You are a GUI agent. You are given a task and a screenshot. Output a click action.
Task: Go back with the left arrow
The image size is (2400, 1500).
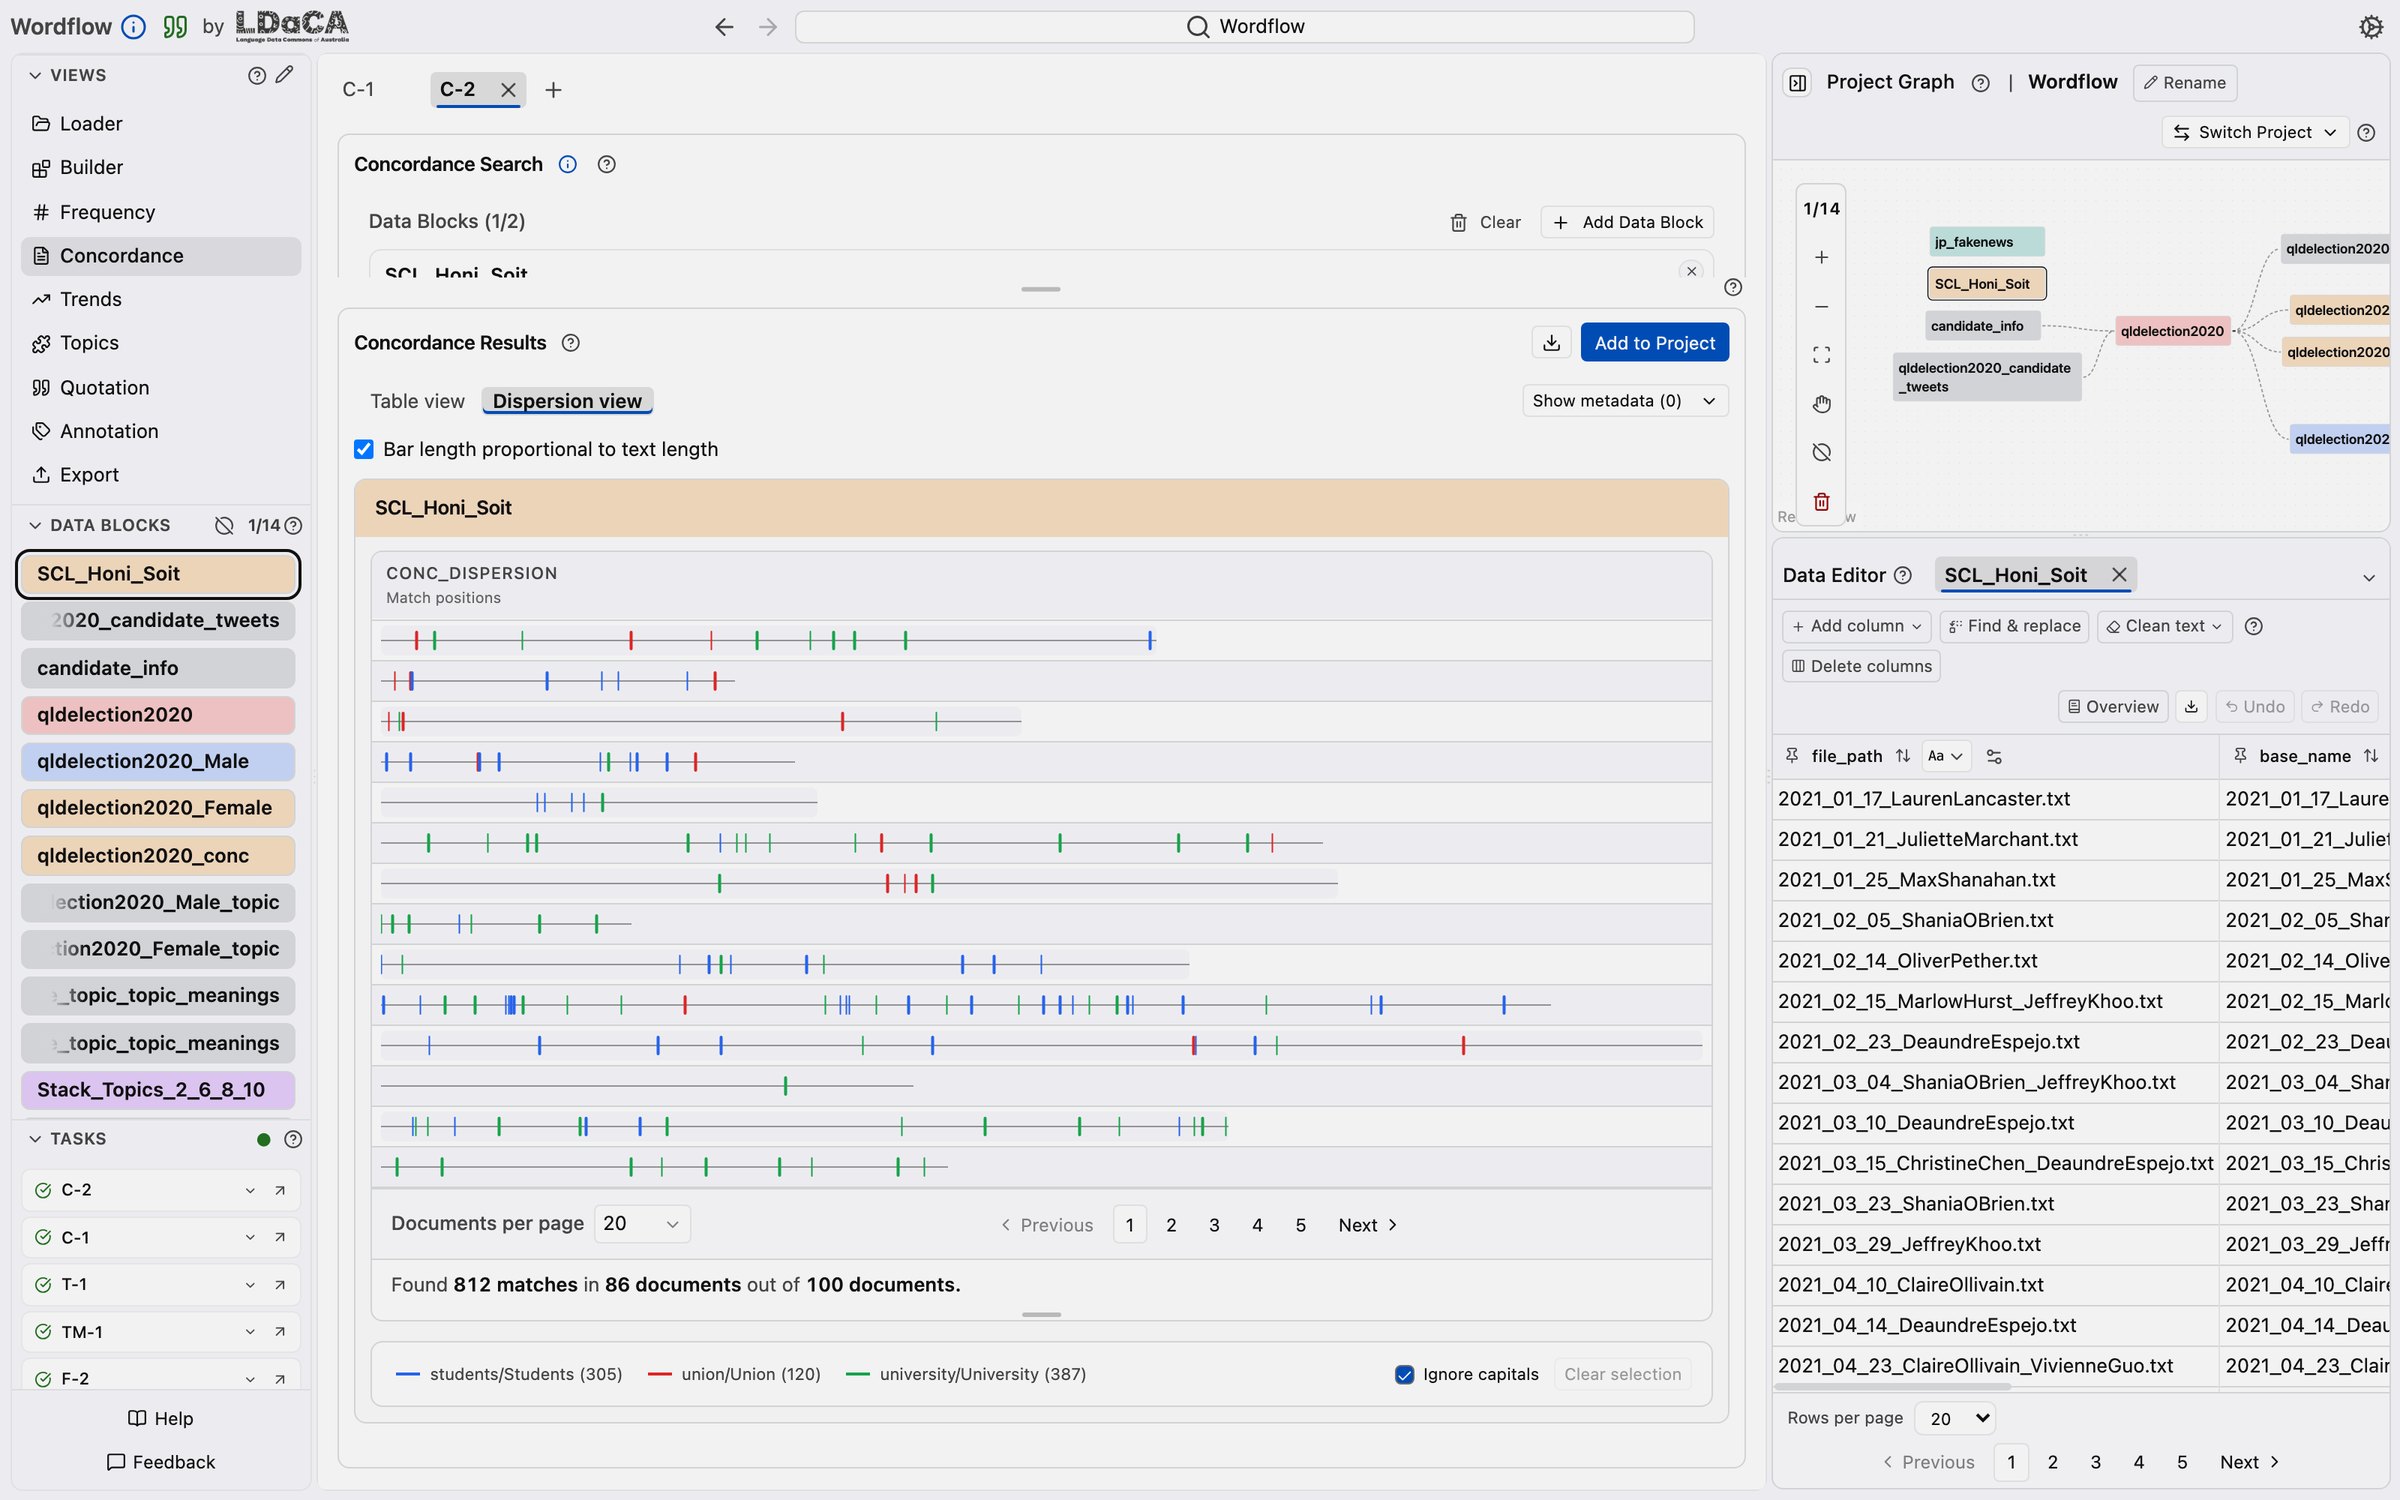click(x=724, y=27)
